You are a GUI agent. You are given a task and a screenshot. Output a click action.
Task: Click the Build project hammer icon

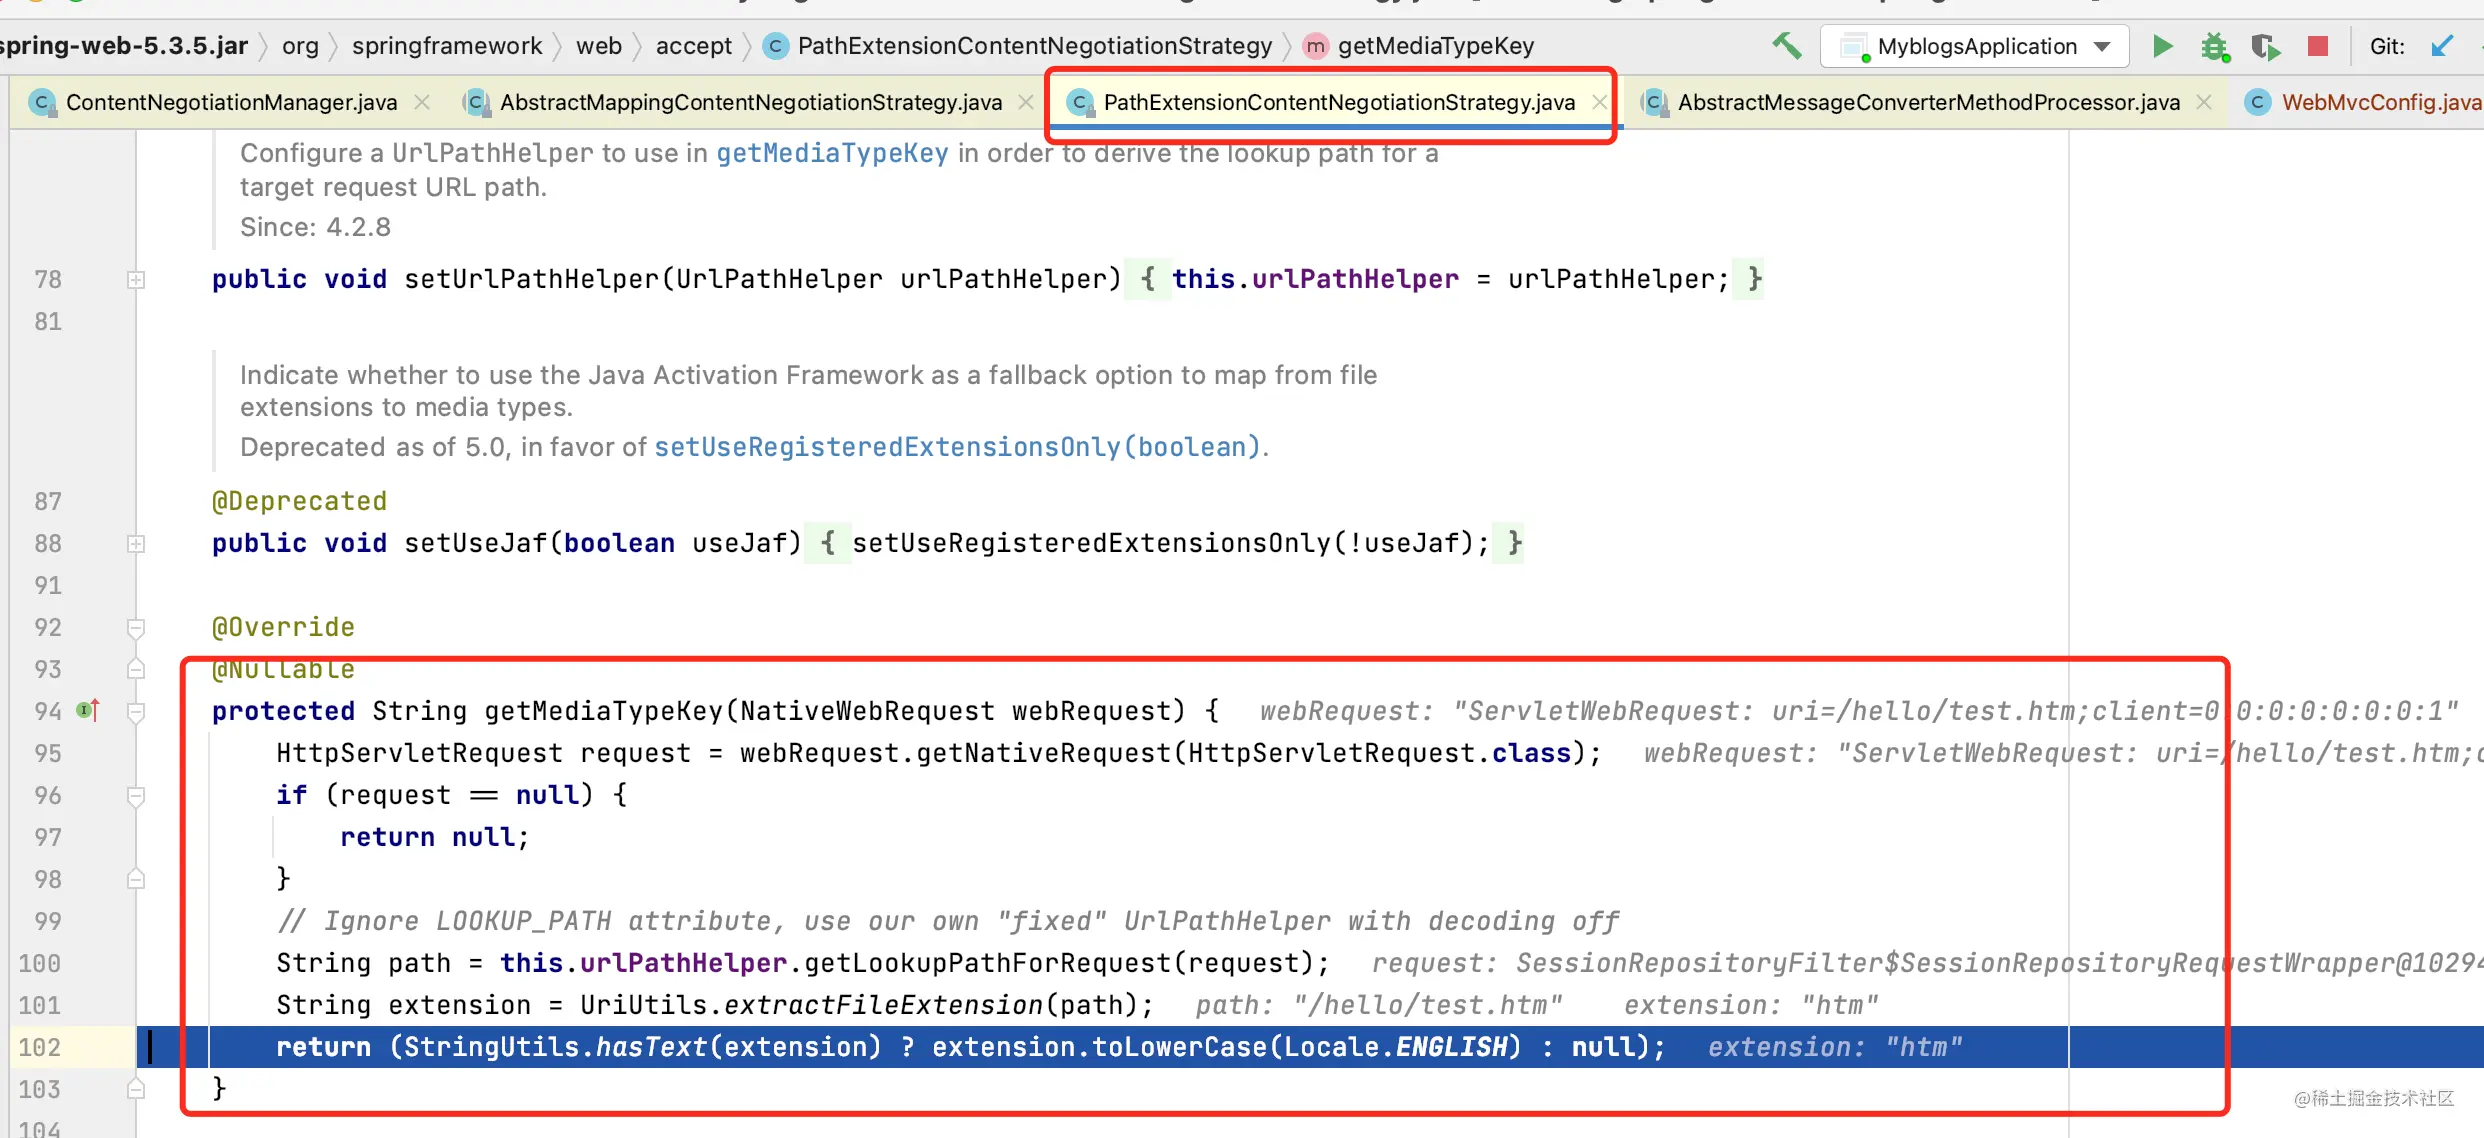1786,46
